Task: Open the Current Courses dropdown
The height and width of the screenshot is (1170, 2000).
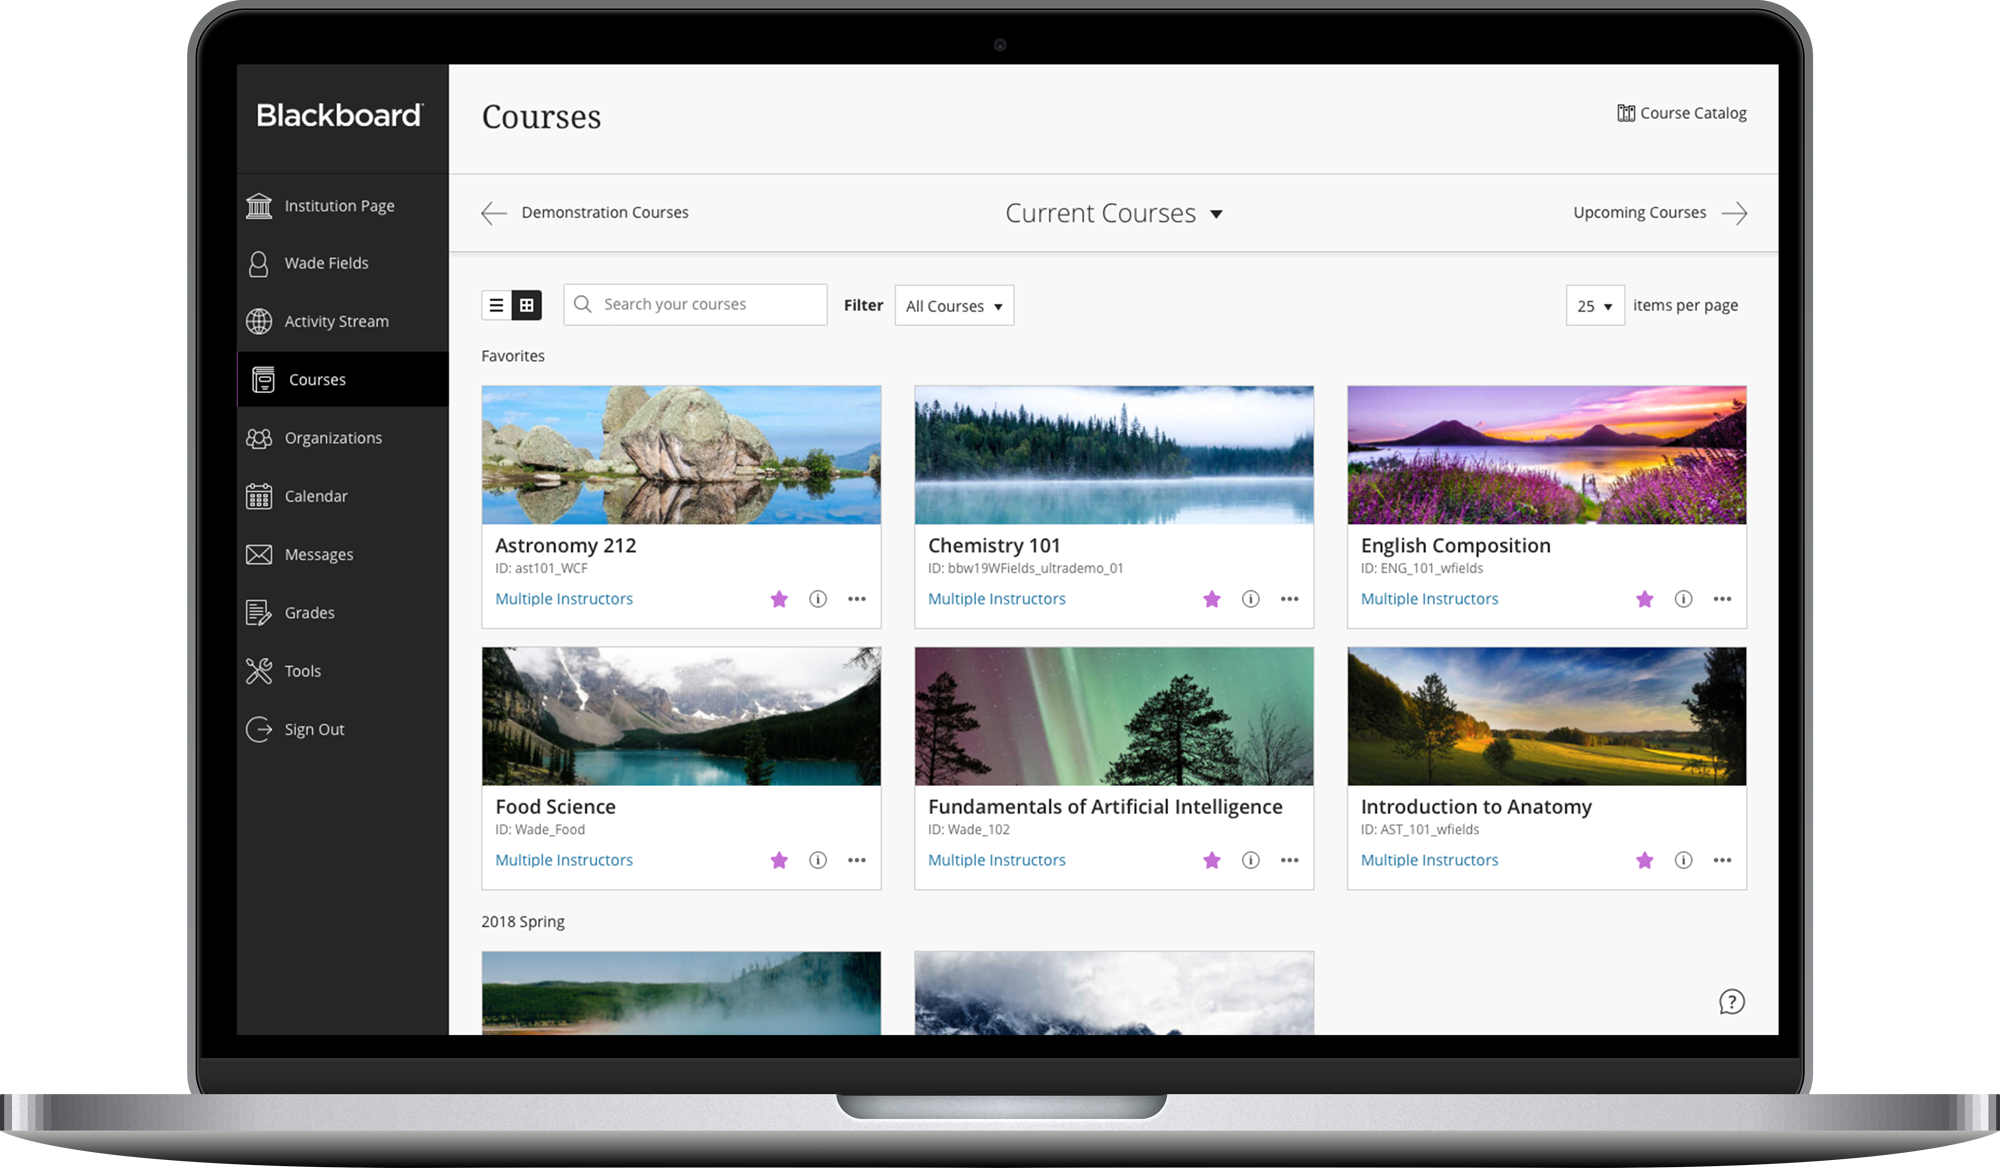Action: (x=1113, y=212)
